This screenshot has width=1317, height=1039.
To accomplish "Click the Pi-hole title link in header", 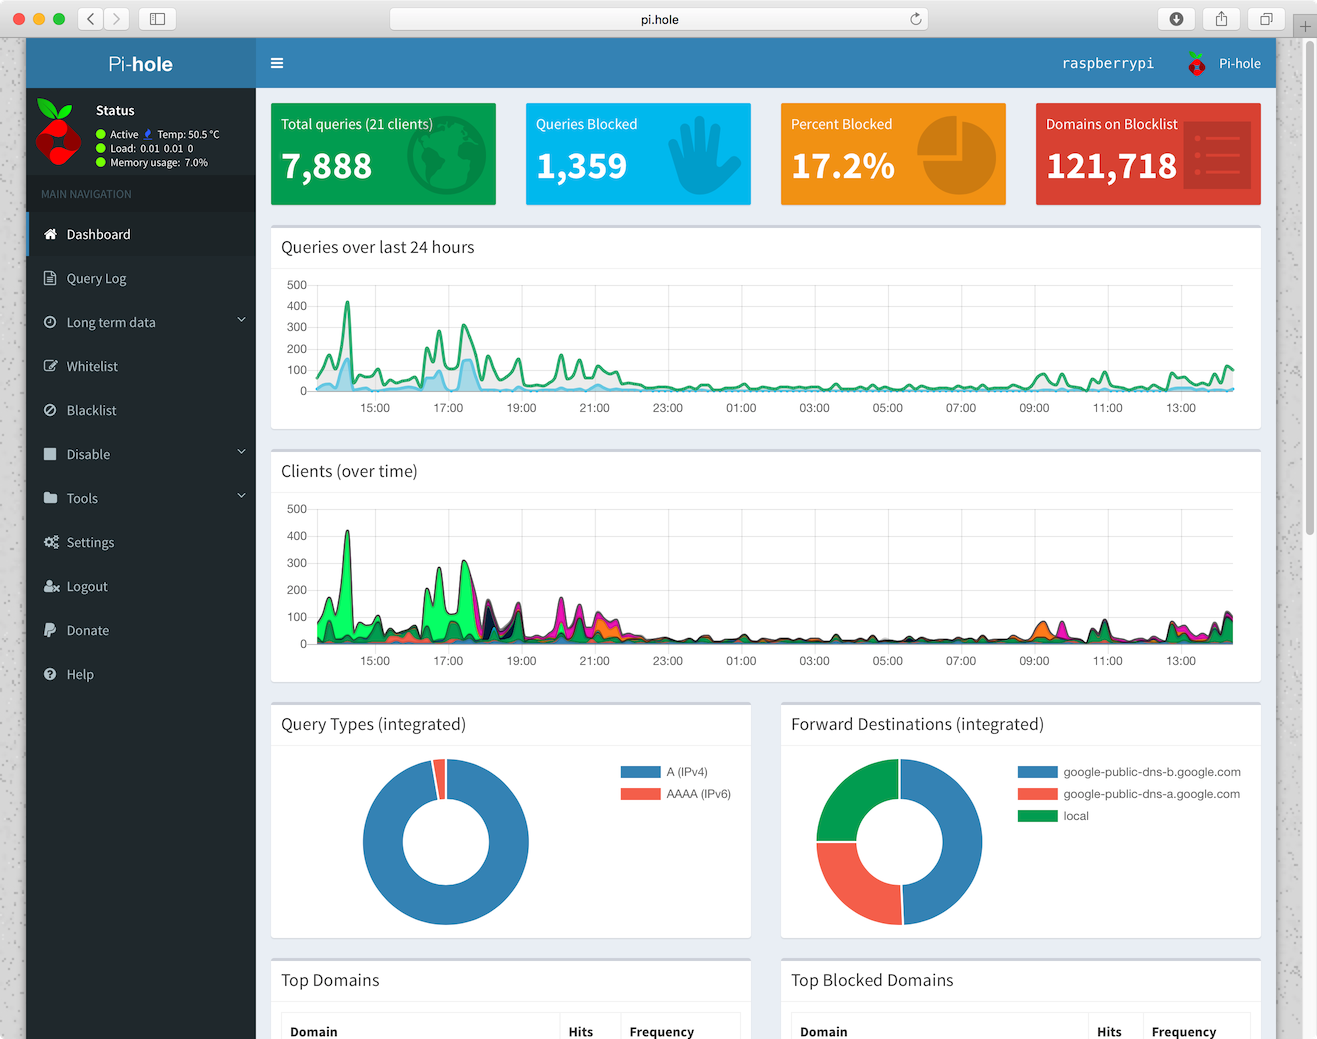I will coord(140,64).
